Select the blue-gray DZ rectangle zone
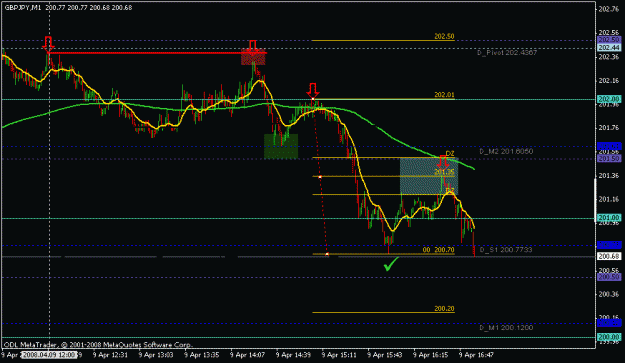The width and height of the screenshot is (625, 363). click(429, 176)
